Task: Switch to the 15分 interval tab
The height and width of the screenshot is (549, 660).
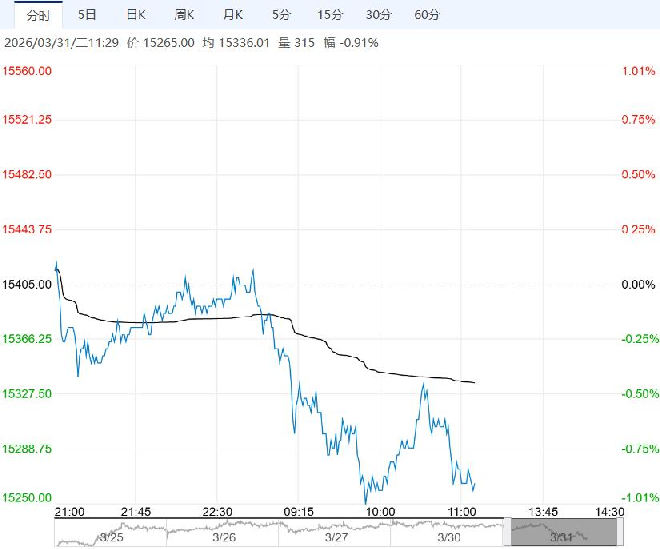Action: 329,15
